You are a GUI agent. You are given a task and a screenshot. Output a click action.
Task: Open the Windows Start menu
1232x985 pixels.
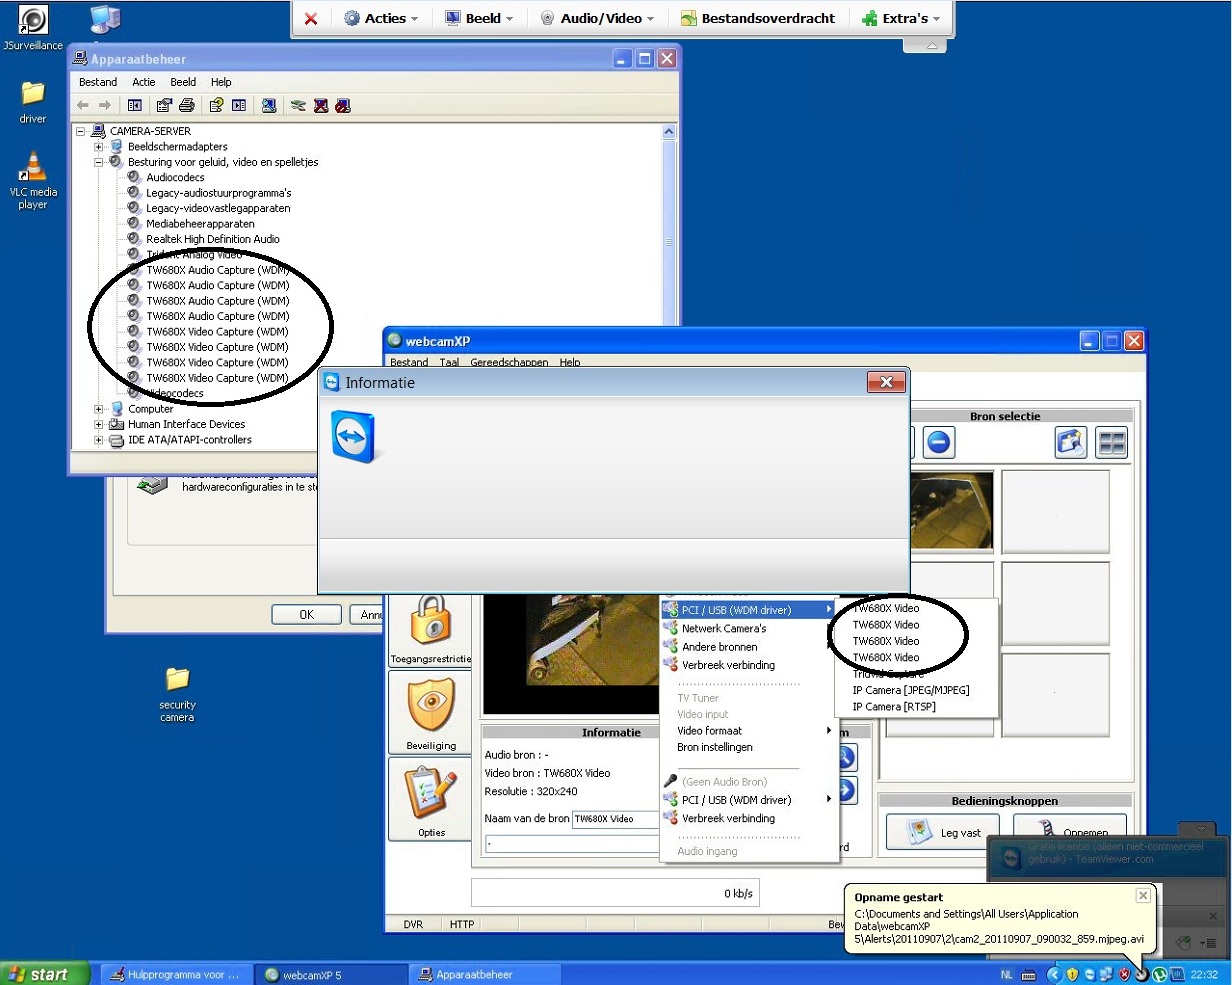44,974
